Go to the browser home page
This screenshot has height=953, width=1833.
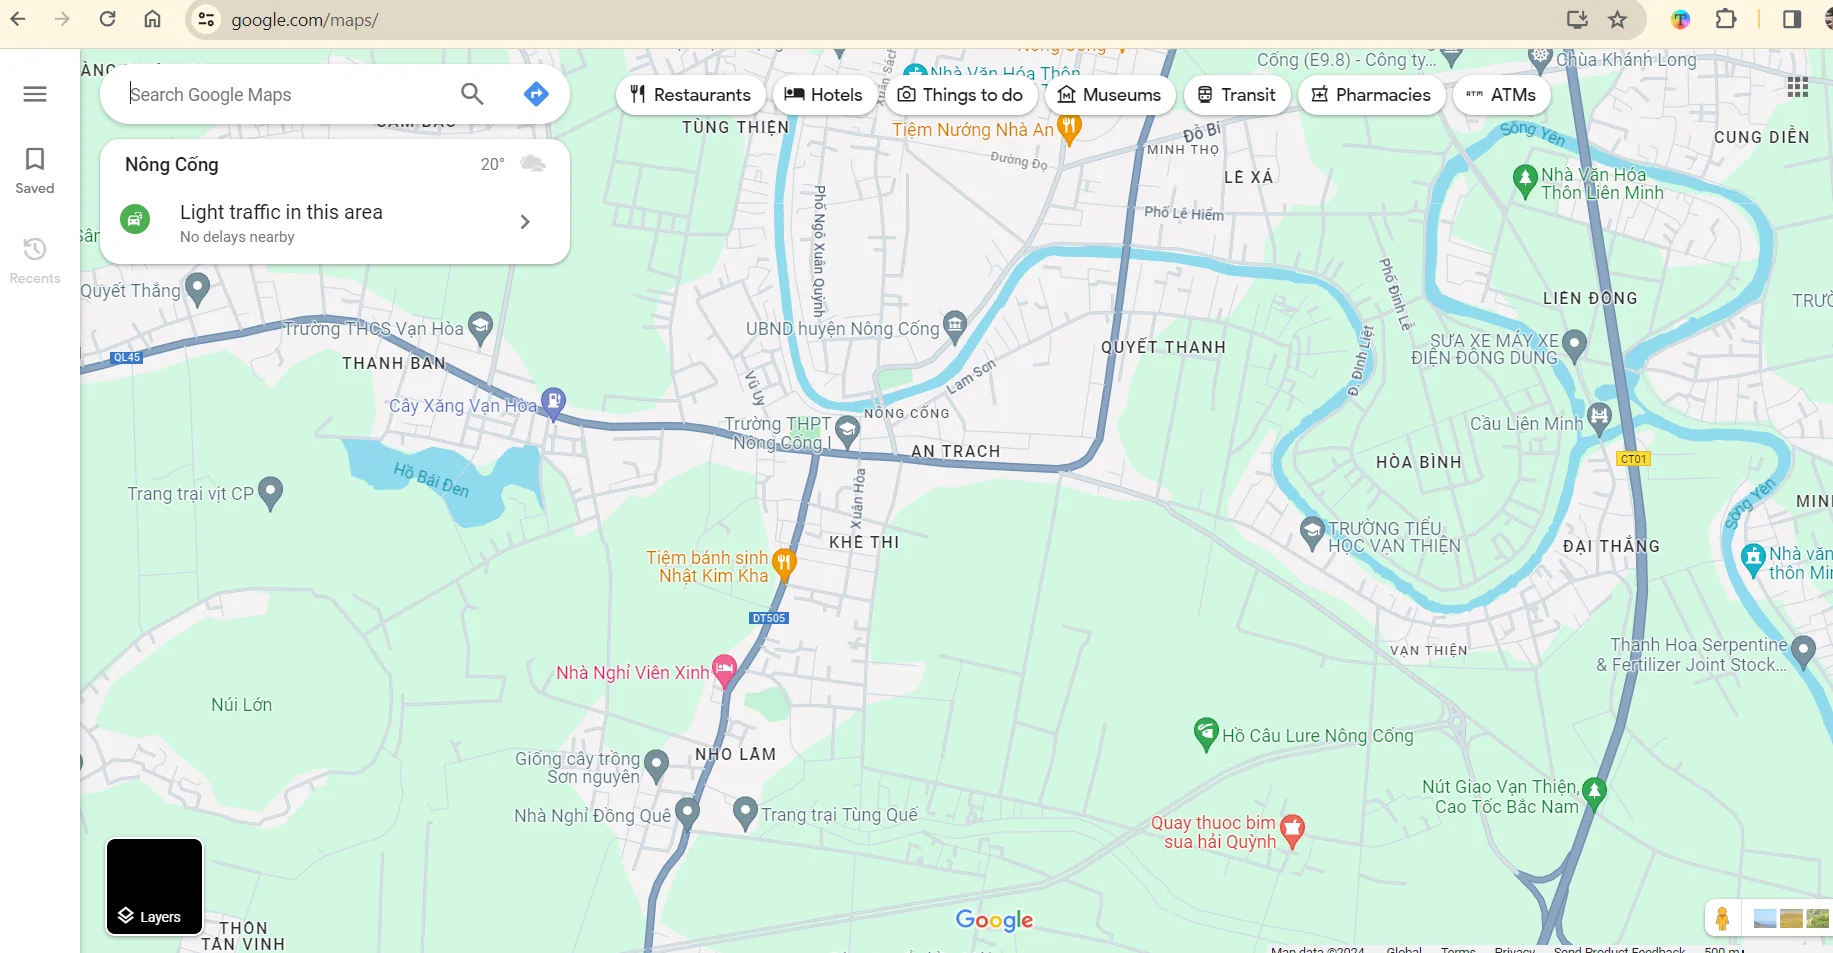click(x=152, y=19)
